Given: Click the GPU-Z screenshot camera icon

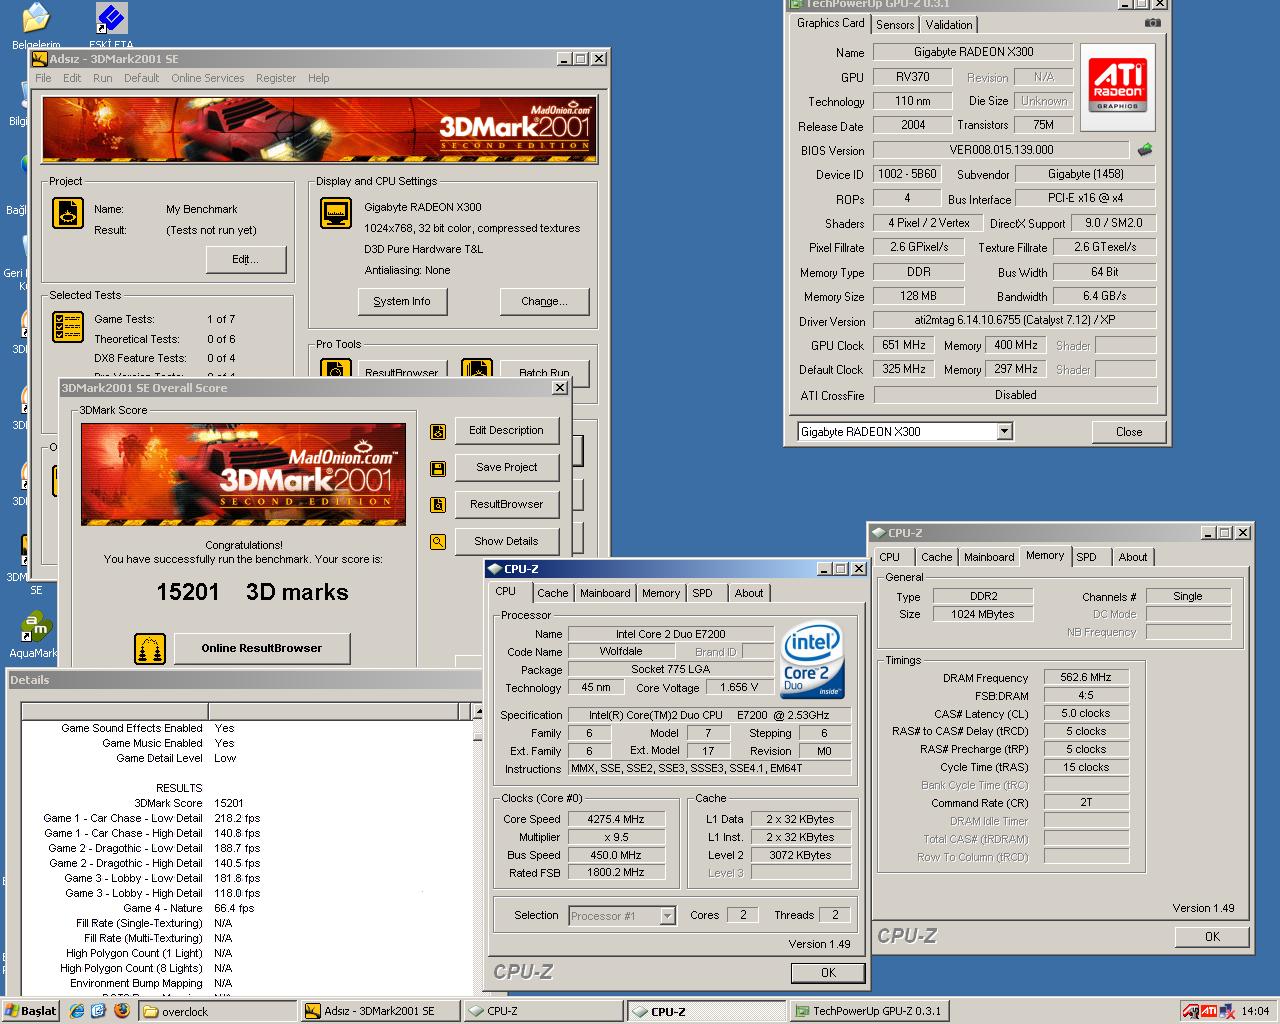Looking at the screenshot, I should (x=1152, y=23).
